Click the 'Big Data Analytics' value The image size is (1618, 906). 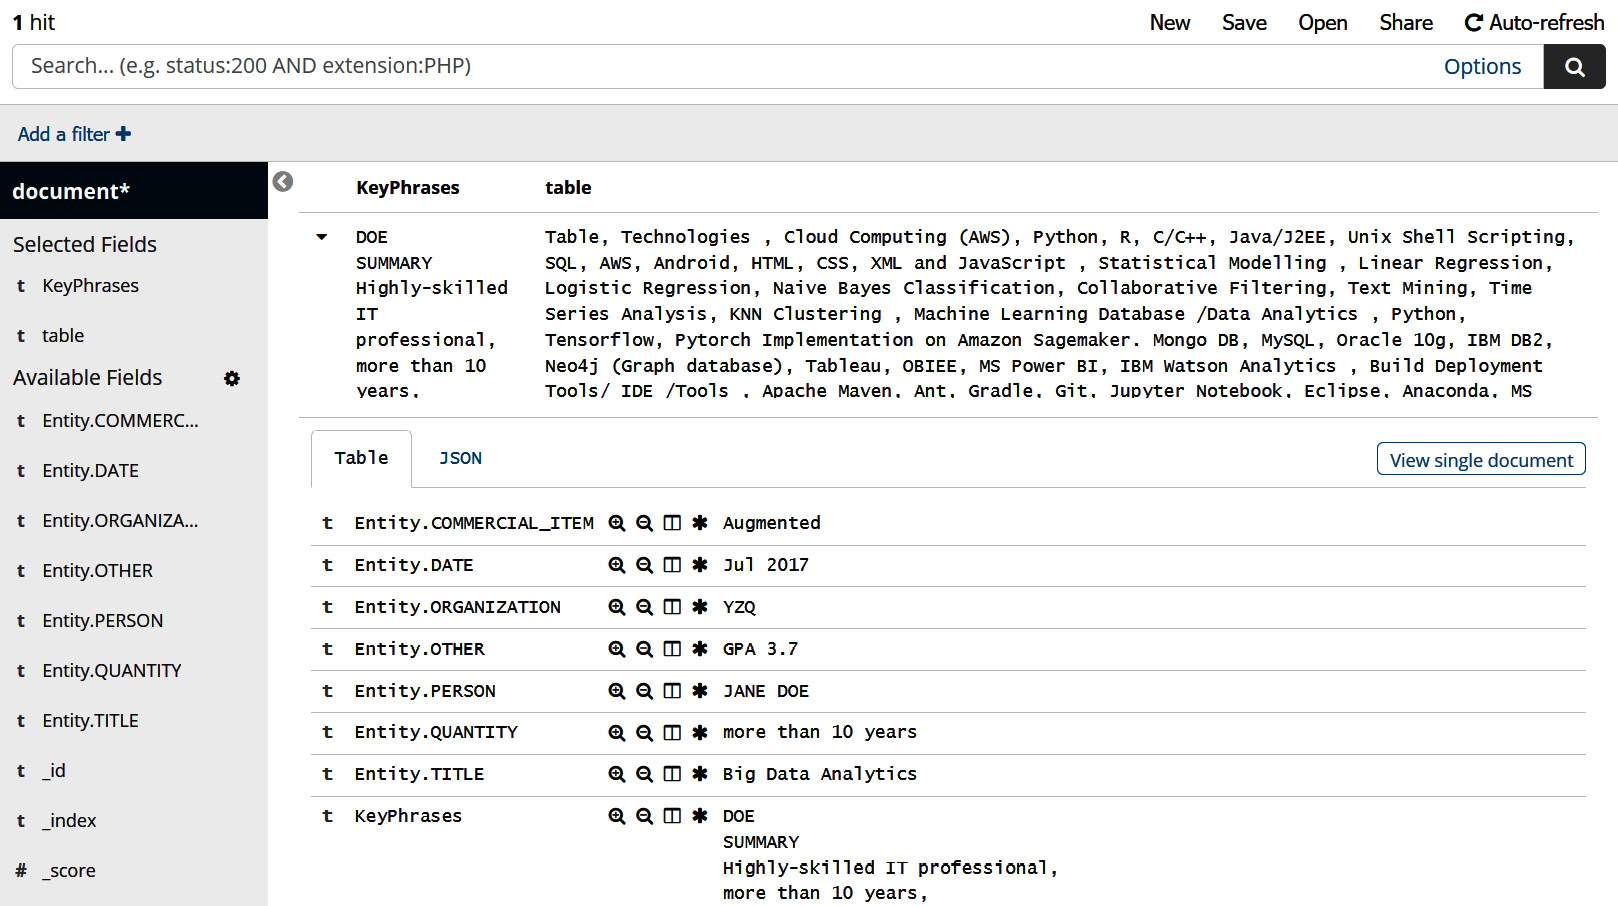click(x=820, y=774)
